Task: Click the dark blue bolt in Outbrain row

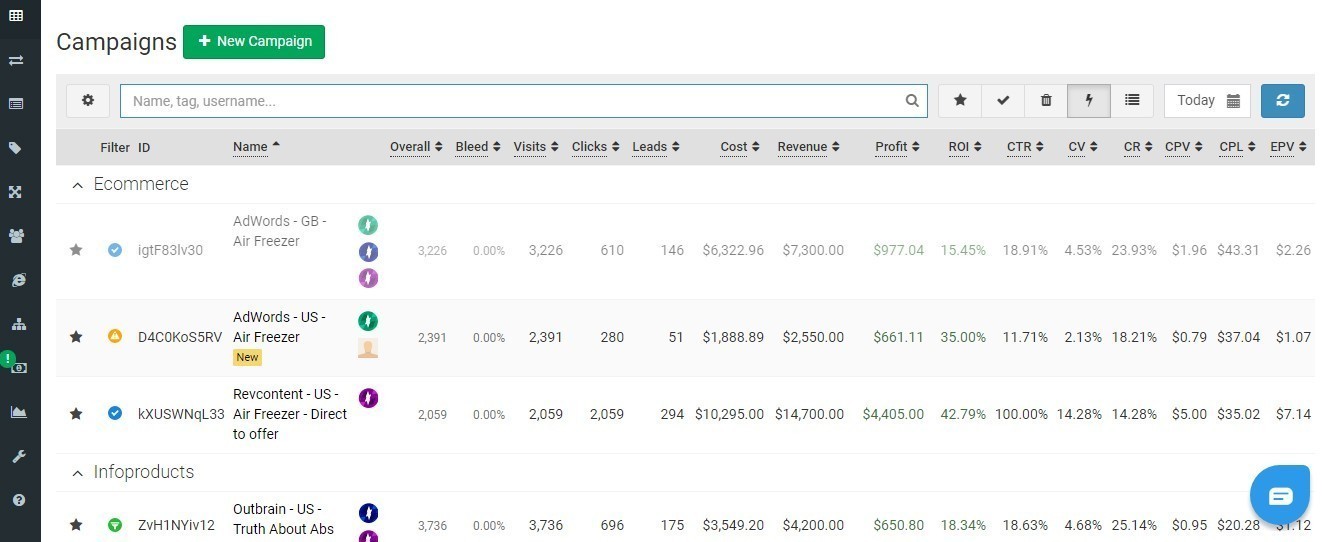Action: click(368, 513)
